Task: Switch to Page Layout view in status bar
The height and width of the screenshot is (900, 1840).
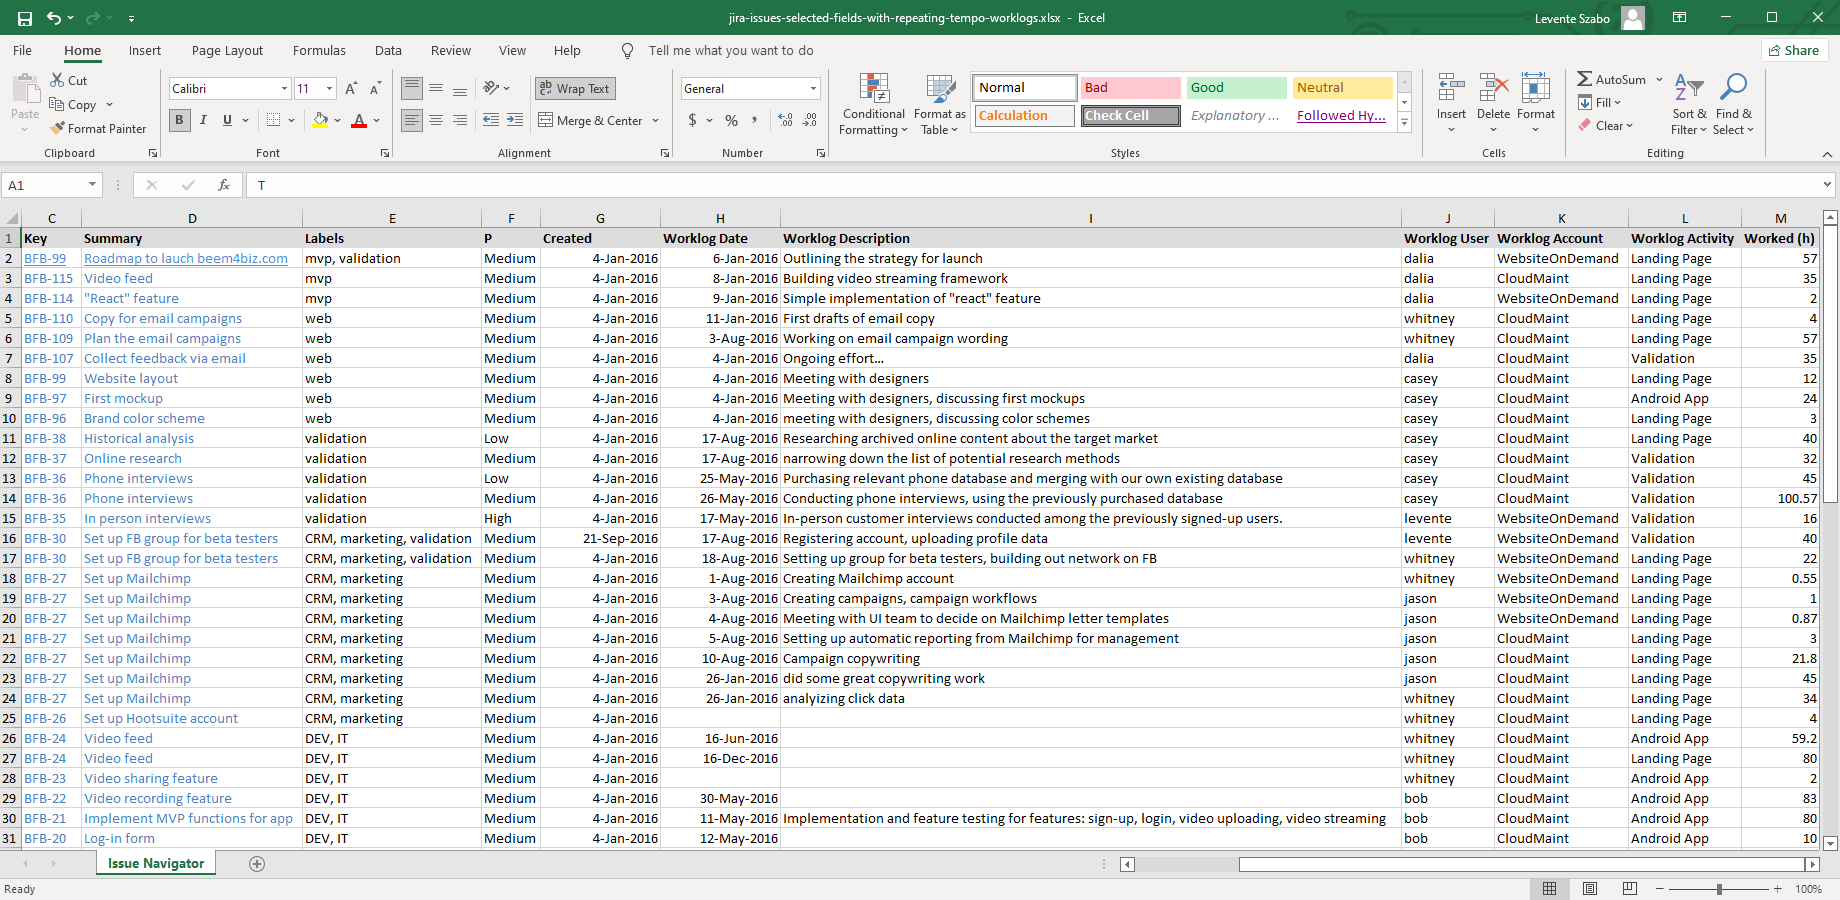Action: coord(1590,889)
